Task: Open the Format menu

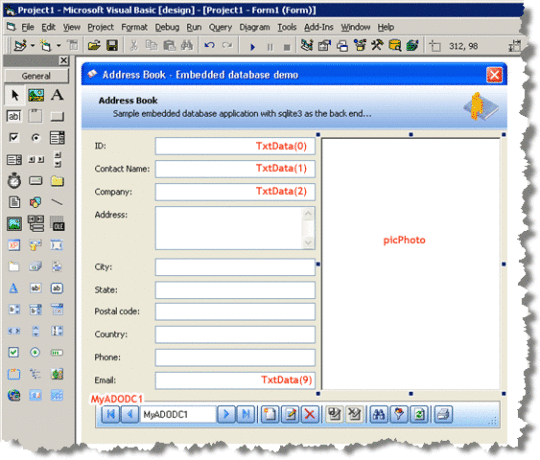Action: tap(134, 27)
